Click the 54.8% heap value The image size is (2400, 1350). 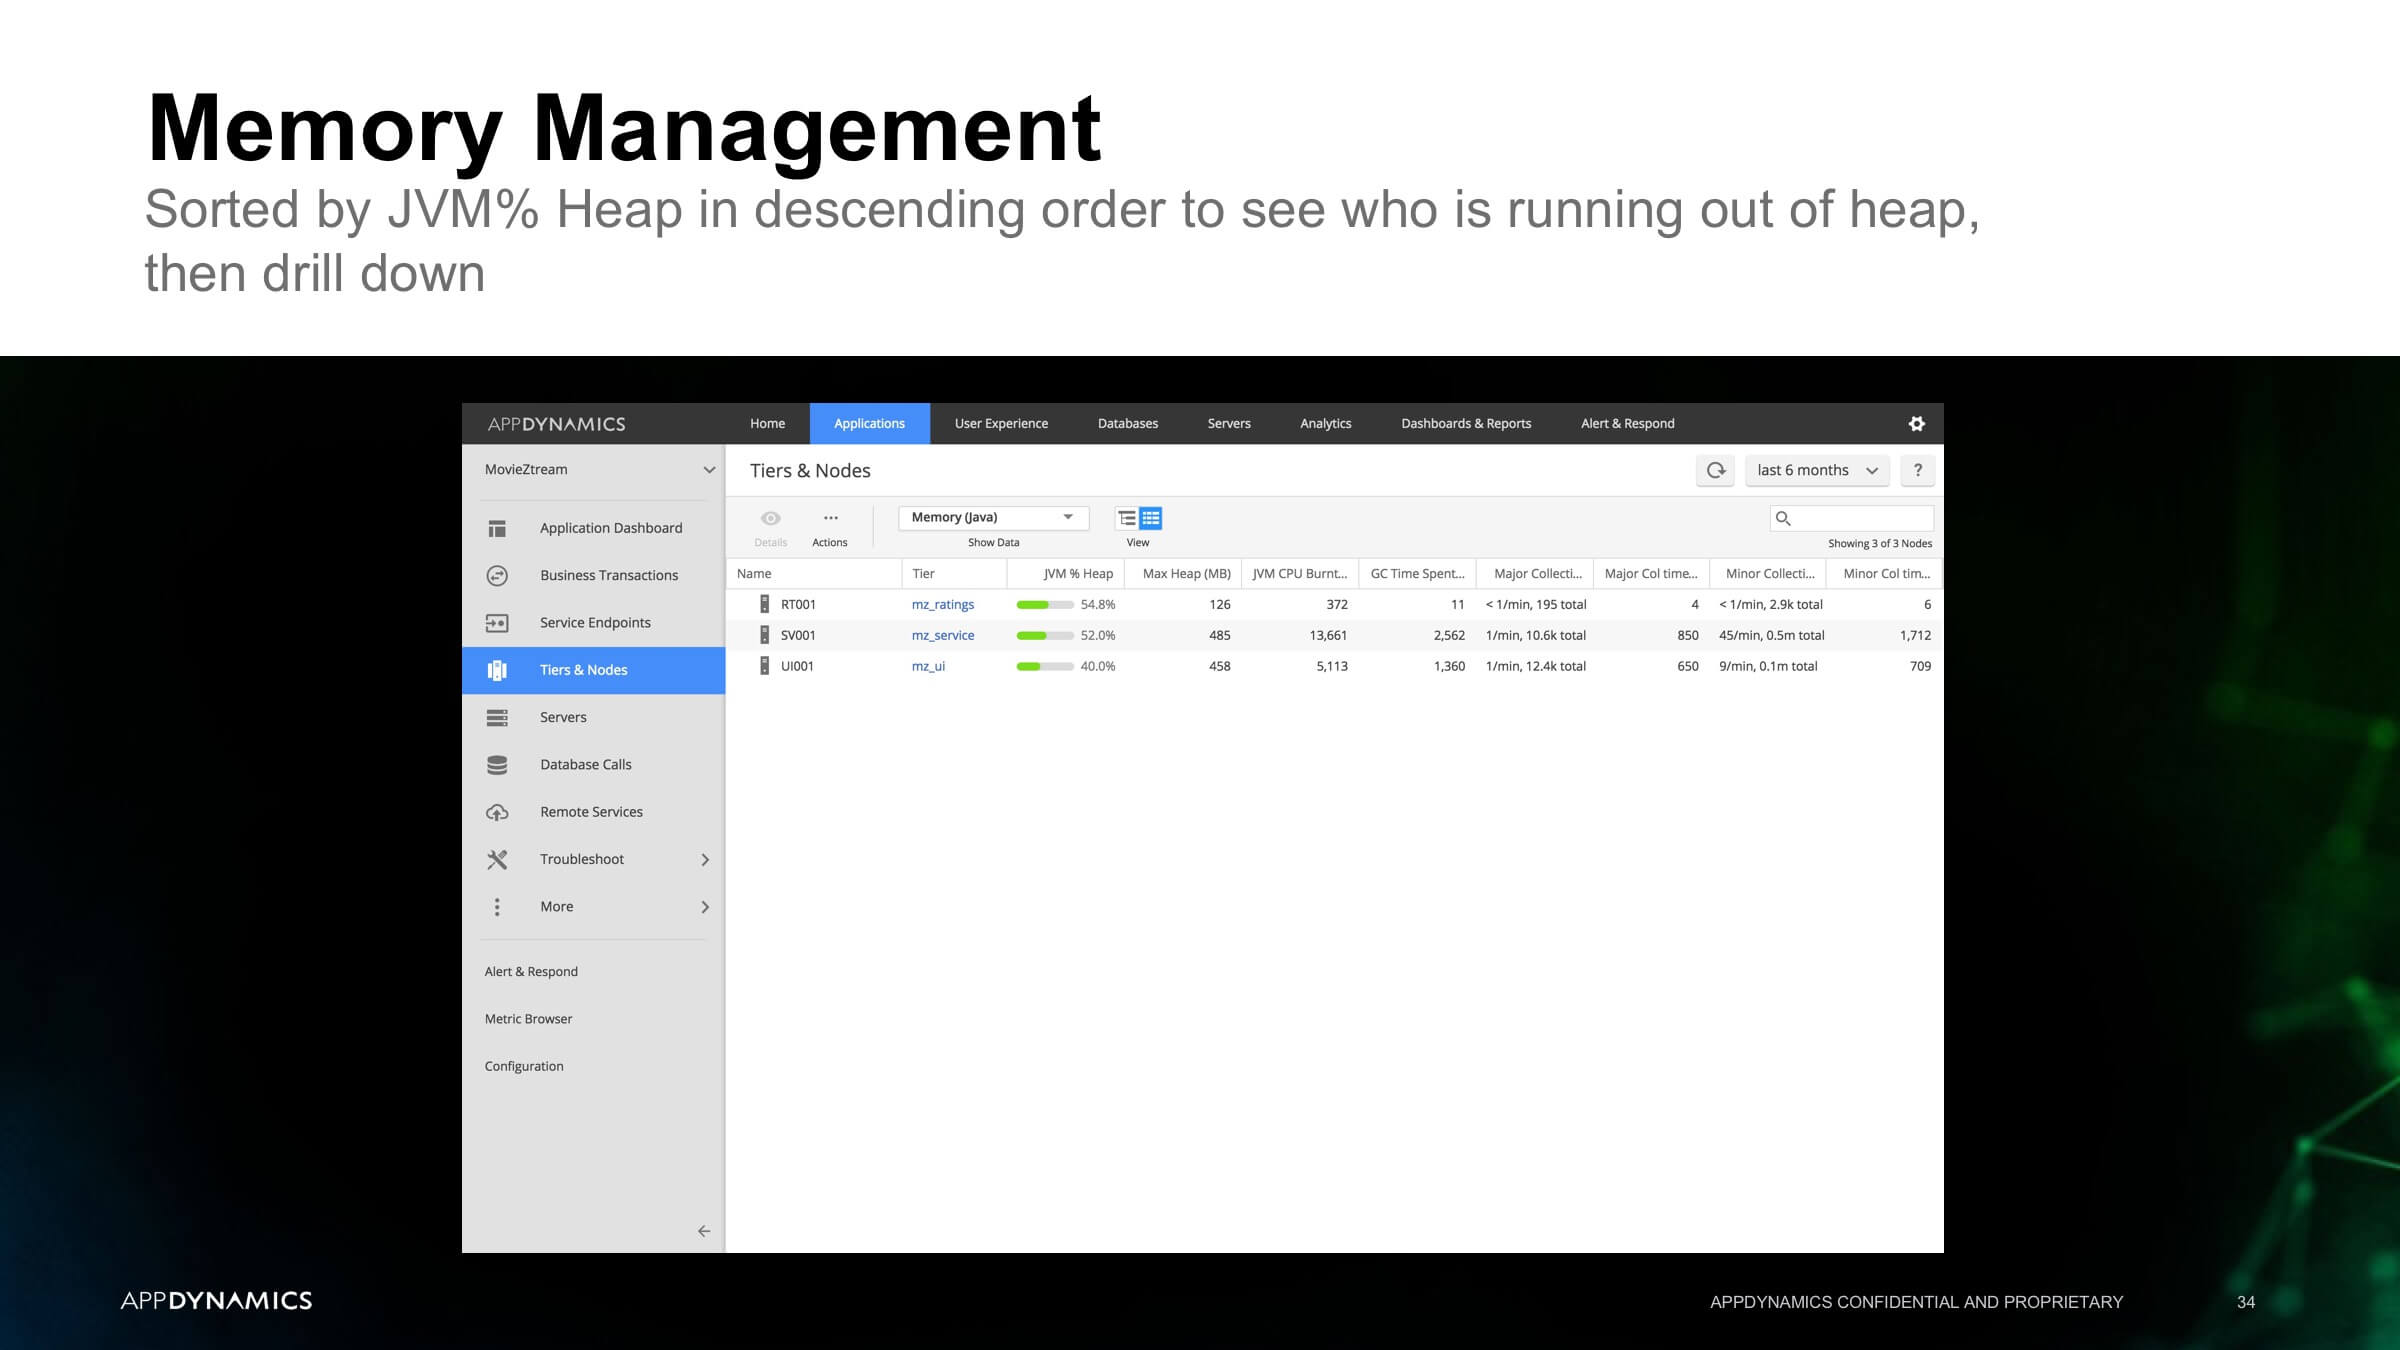pyautogui.click(x=1098, y=604)
